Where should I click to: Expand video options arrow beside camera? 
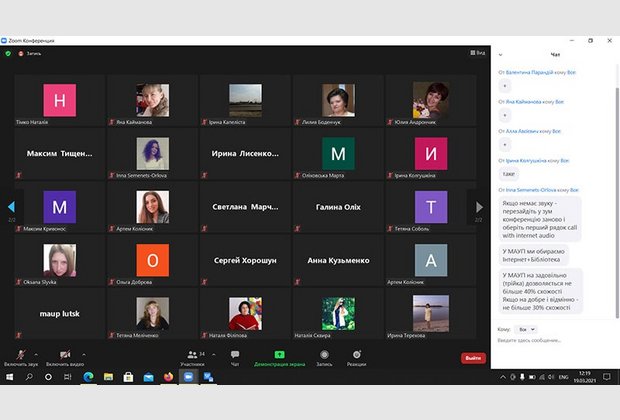pyautogui.click(x=84, y=354)
